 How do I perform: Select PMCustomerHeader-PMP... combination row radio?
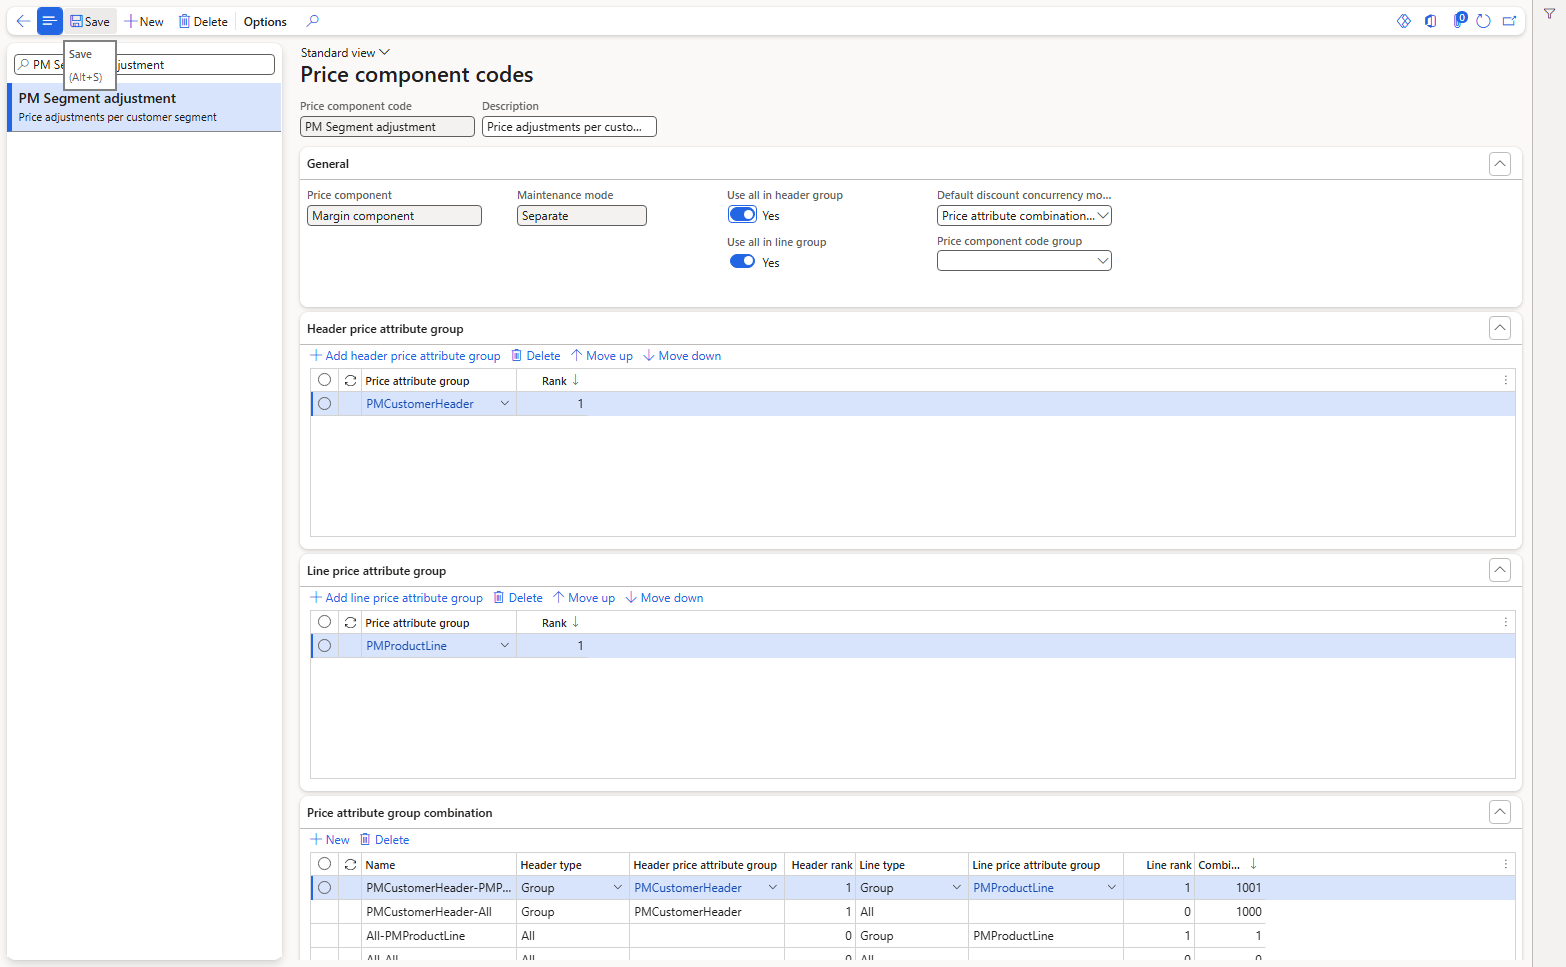tap(324, 888)
